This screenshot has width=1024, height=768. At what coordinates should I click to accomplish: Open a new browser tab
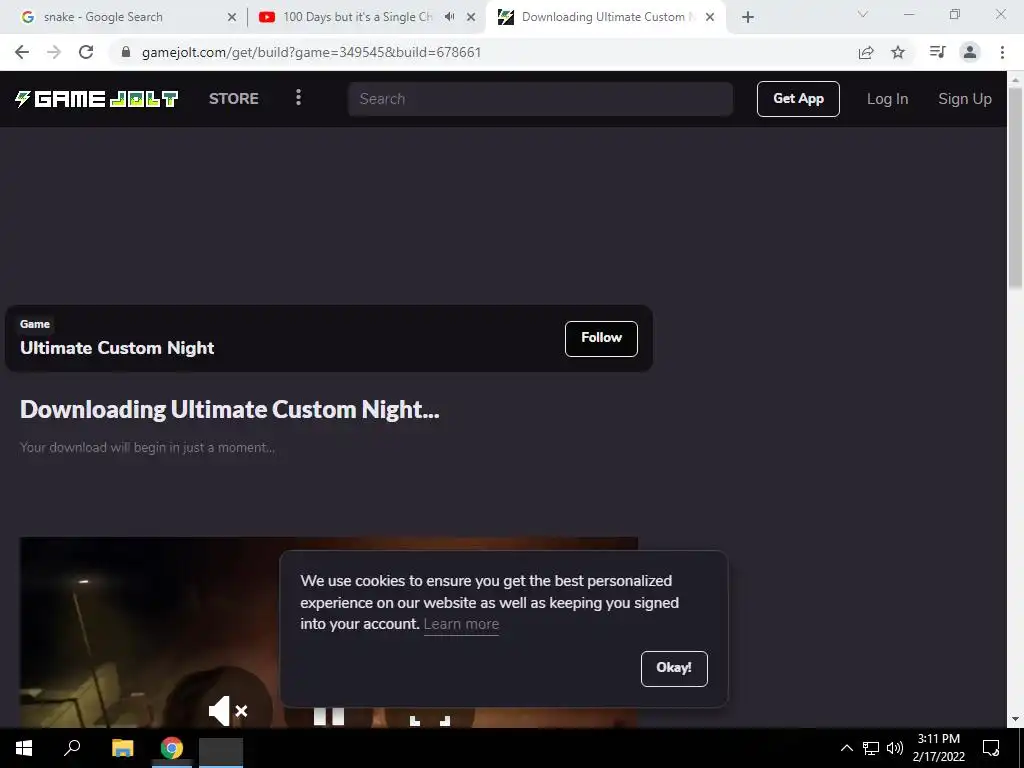pos(748,18)
